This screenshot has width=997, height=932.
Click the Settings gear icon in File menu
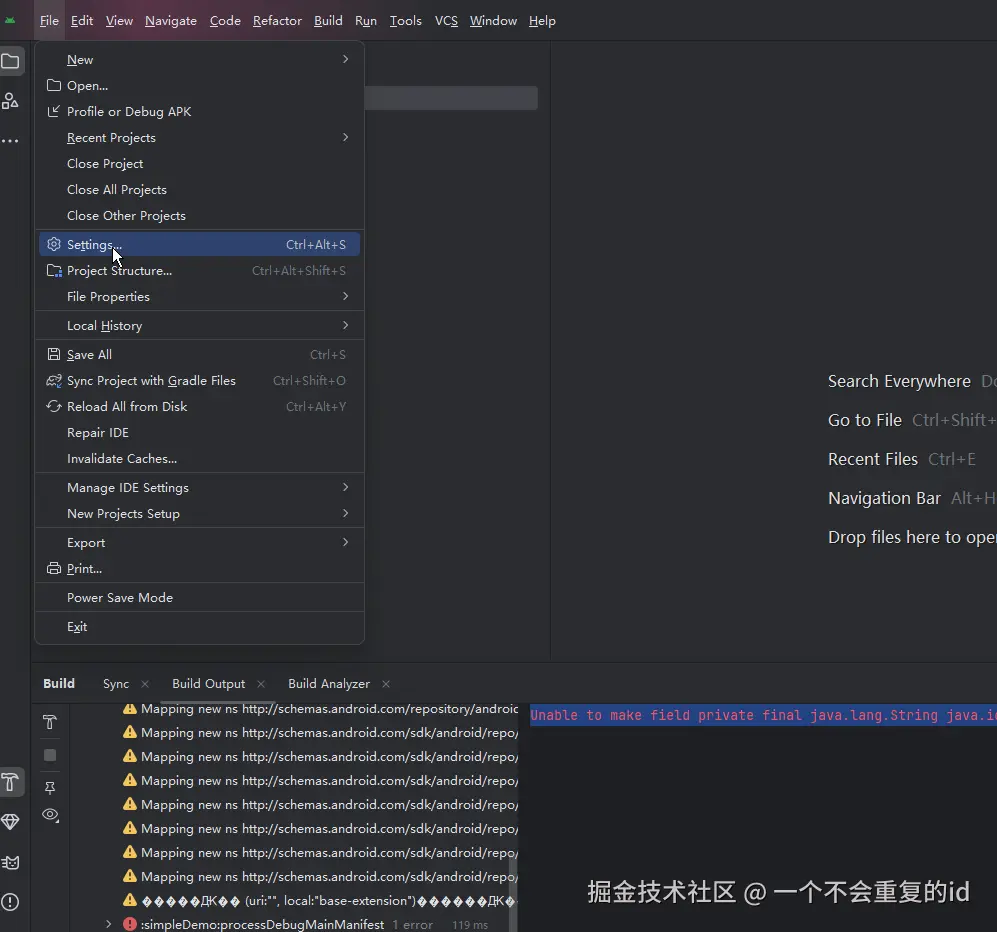tap(54, 244)
